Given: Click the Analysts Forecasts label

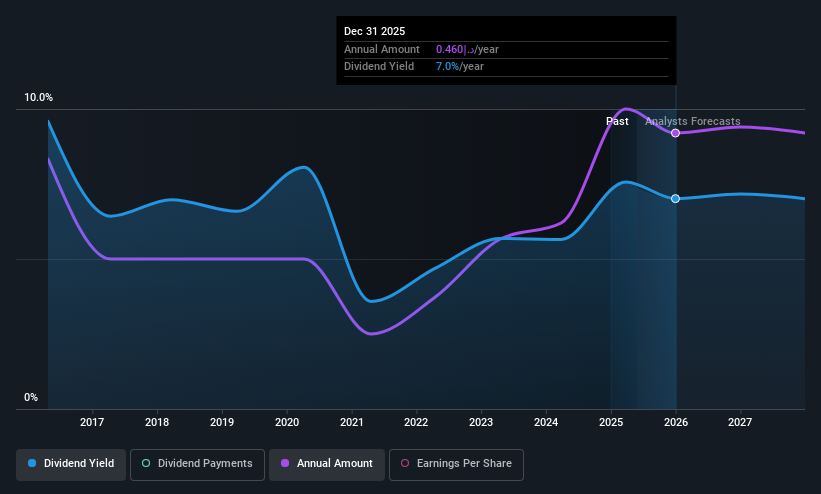Looking at the screenshot, I should (693, 122).
